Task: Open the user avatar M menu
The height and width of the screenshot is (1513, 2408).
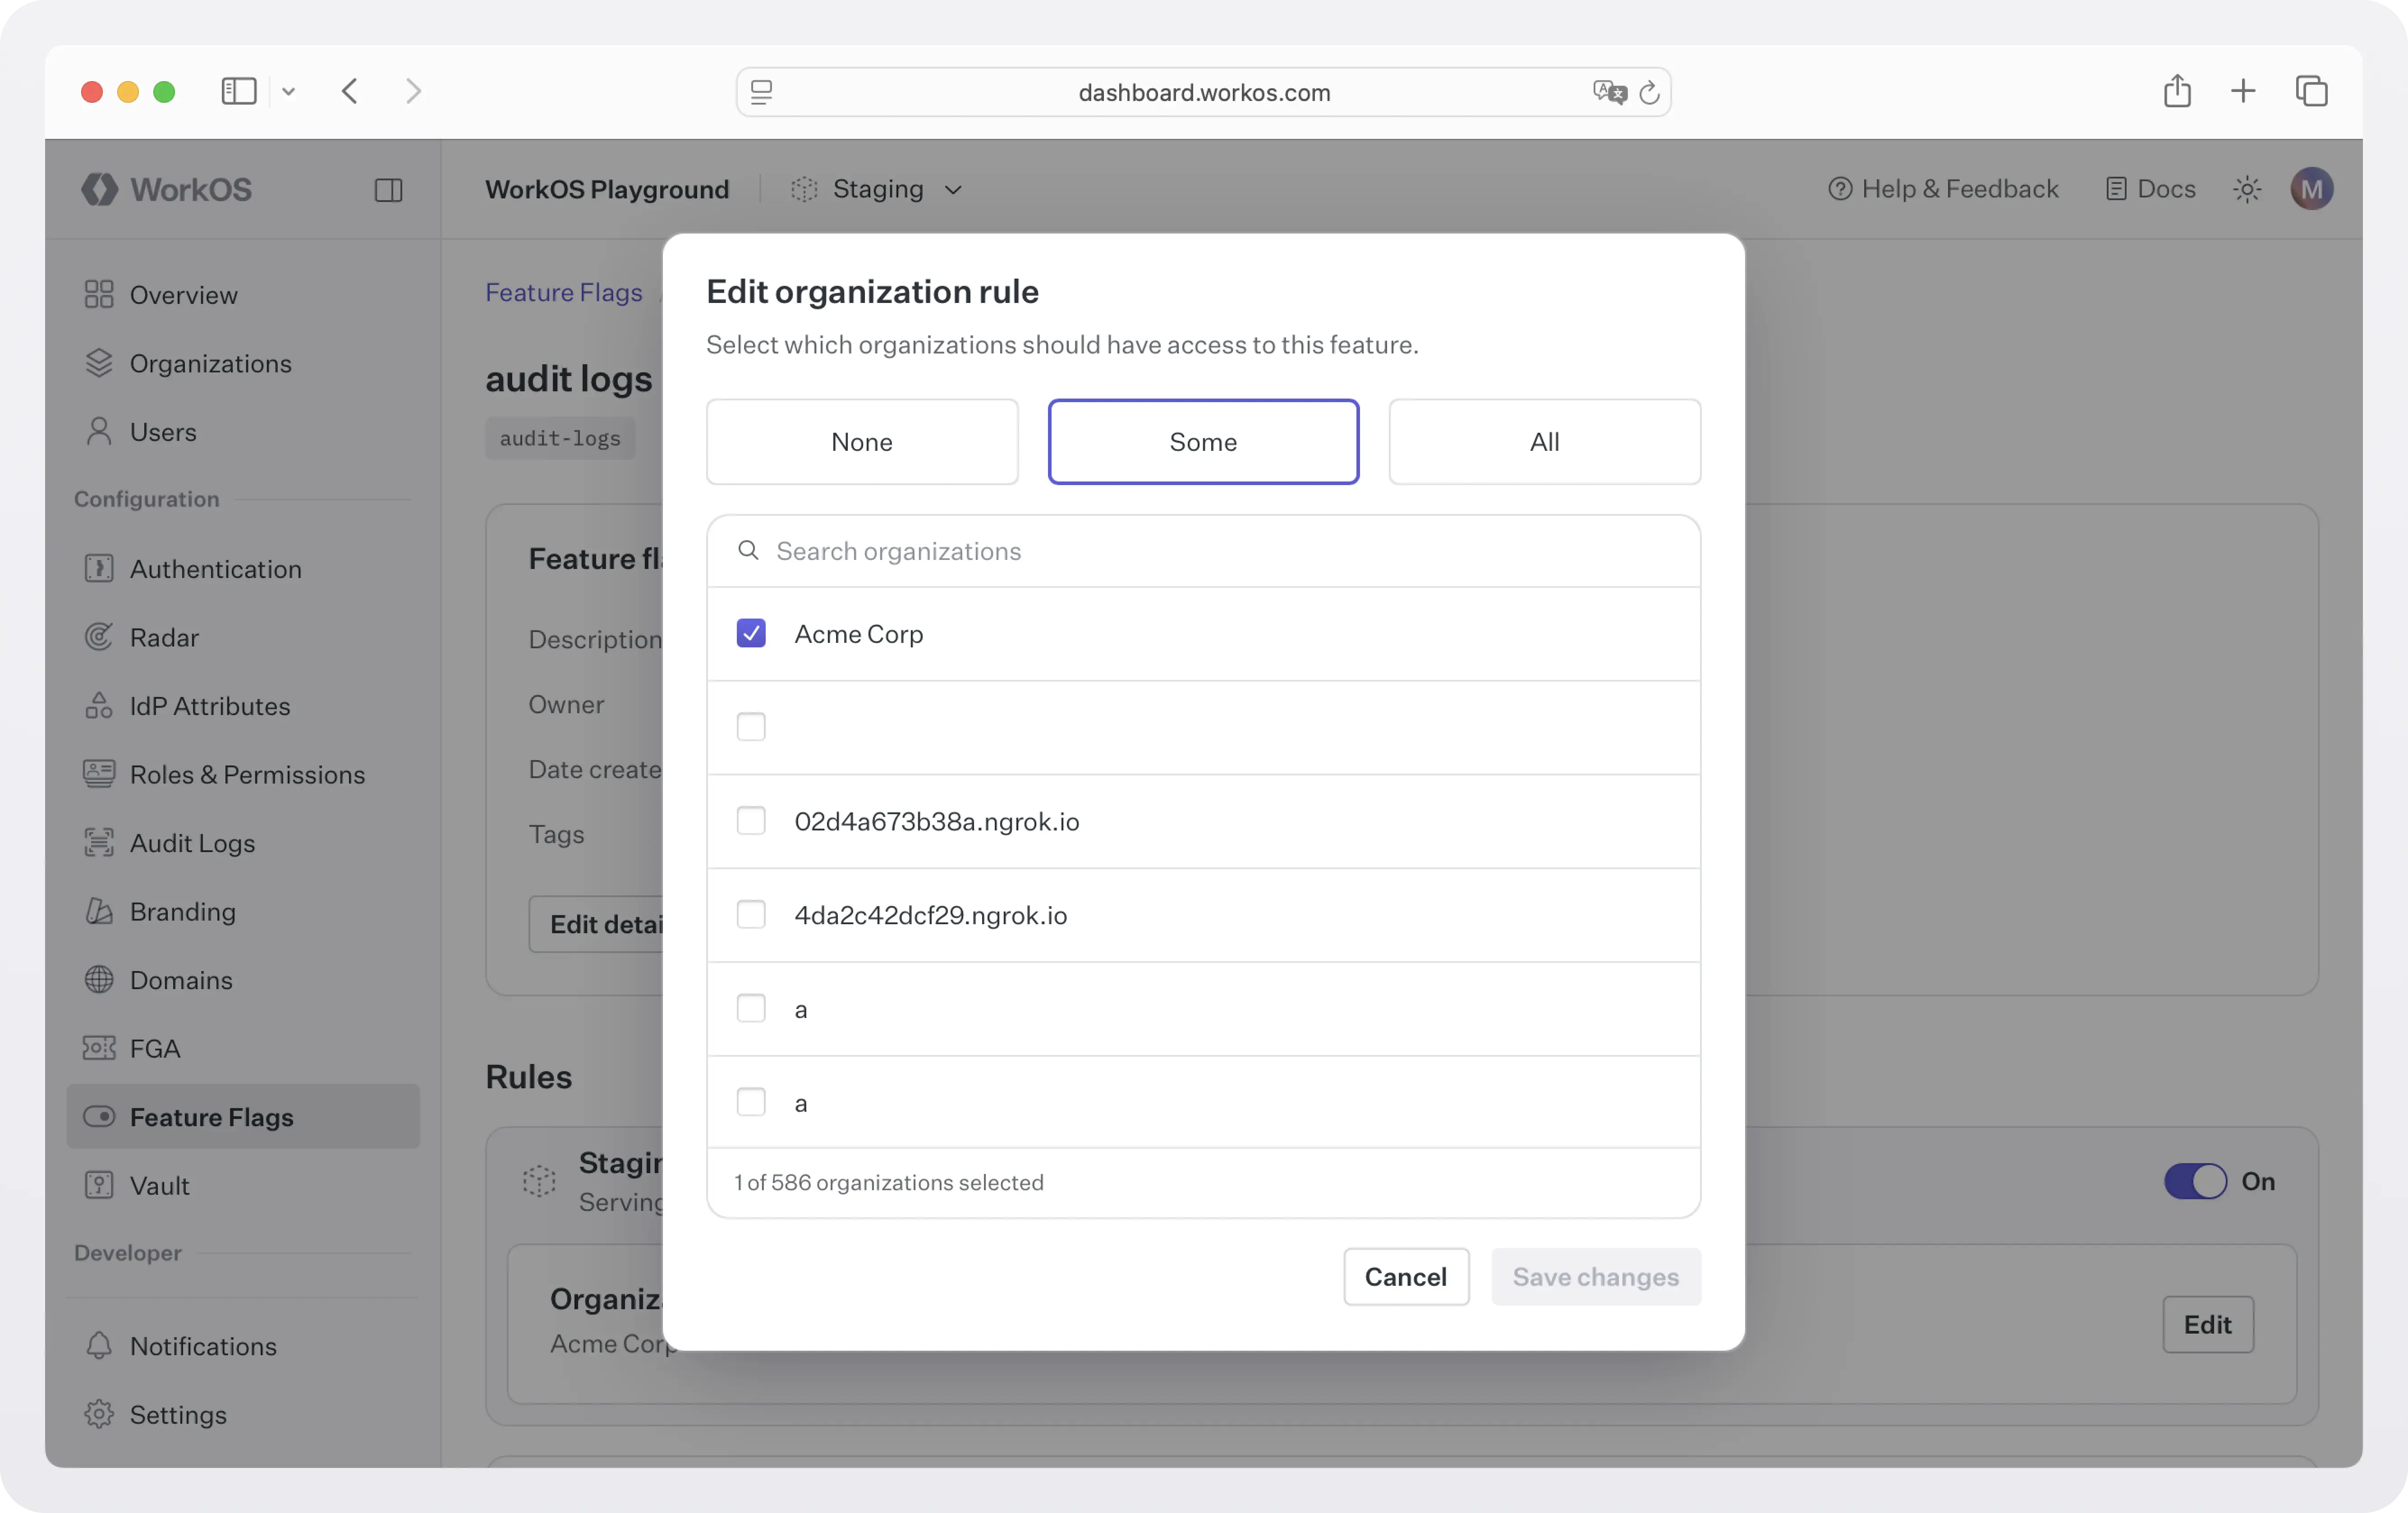Action: [2311, 189]
